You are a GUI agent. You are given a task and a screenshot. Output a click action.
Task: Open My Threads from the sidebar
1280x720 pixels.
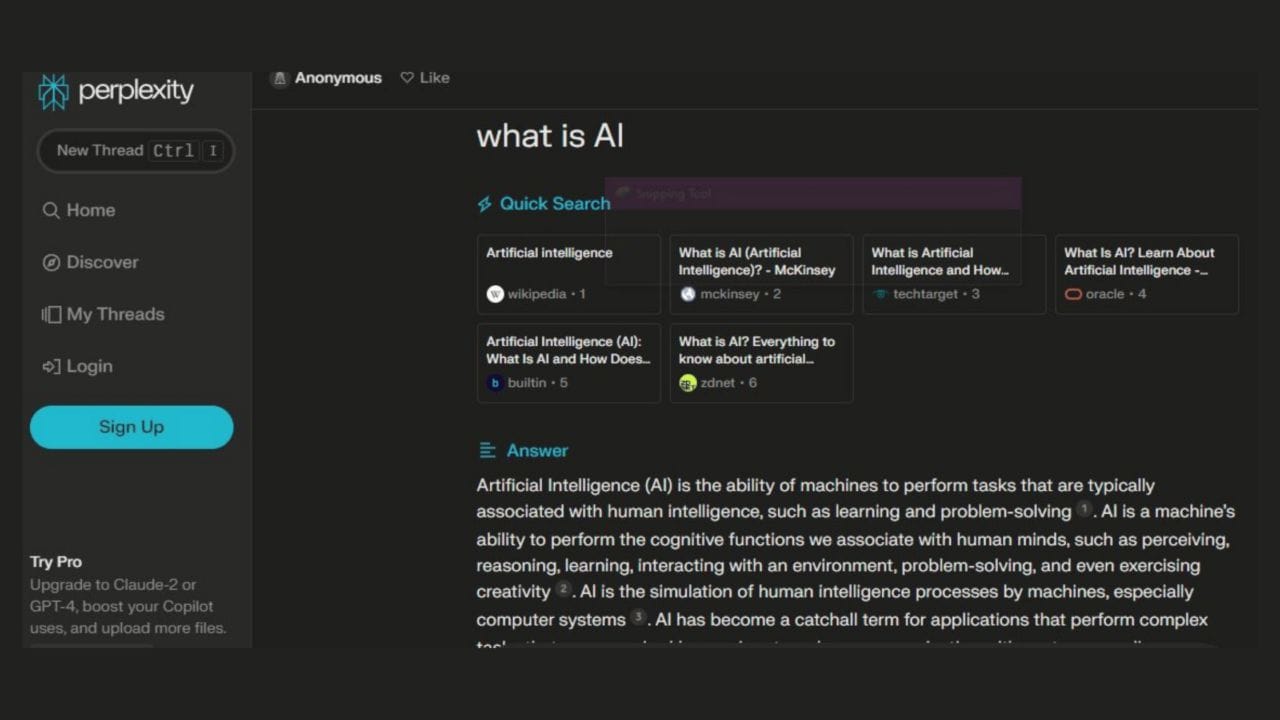pyautogui.click(x=103, y=314)
